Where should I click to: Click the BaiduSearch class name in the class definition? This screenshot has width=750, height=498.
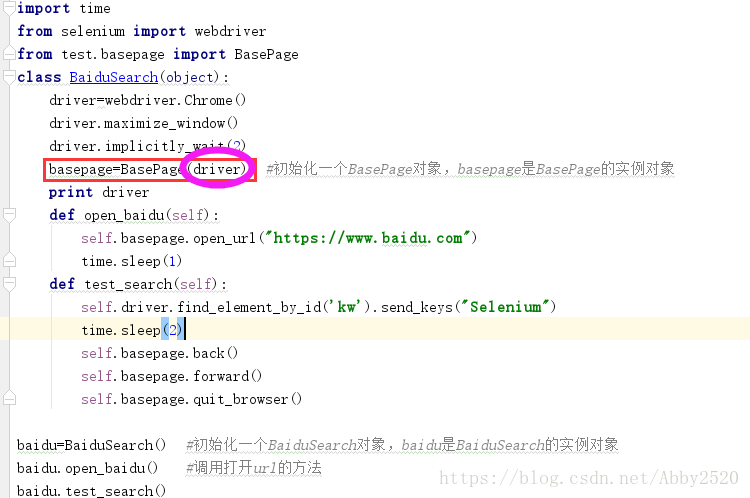[x=114, y=77]
